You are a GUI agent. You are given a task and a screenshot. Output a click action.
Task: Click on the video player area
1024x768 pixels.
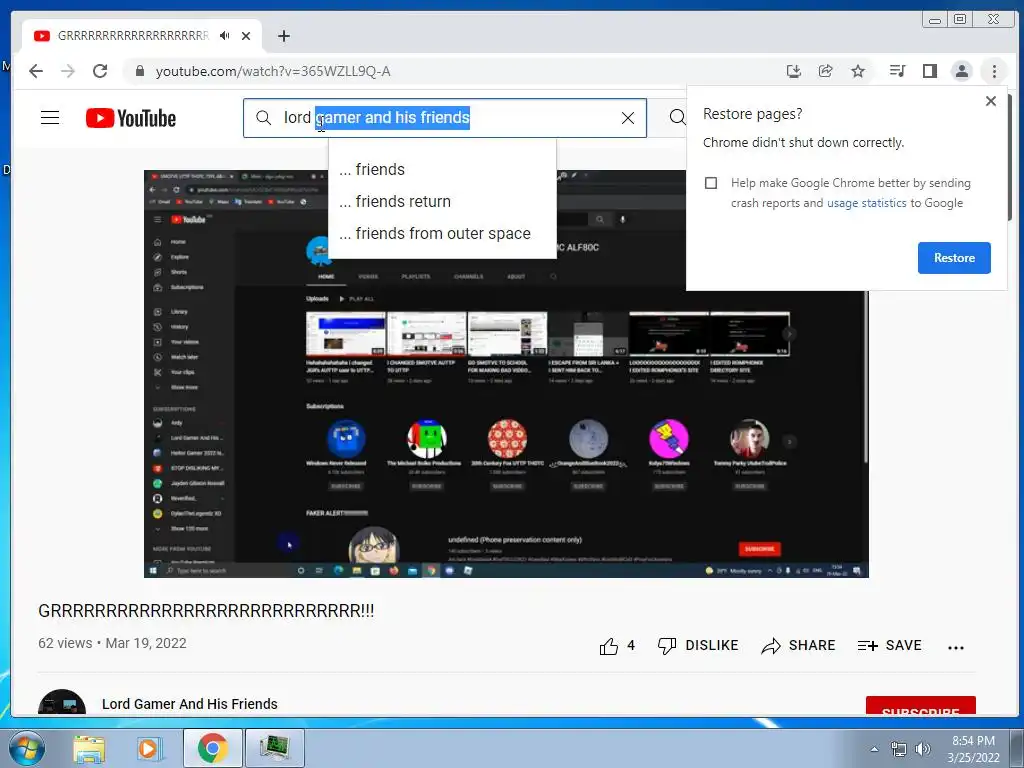[x=506, y=374]
